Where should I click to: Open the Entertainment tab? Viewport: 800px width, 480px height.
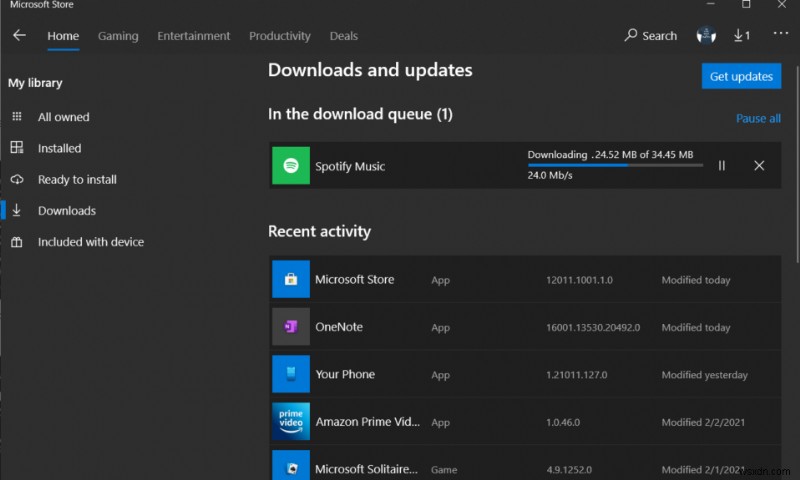(193, 36)
